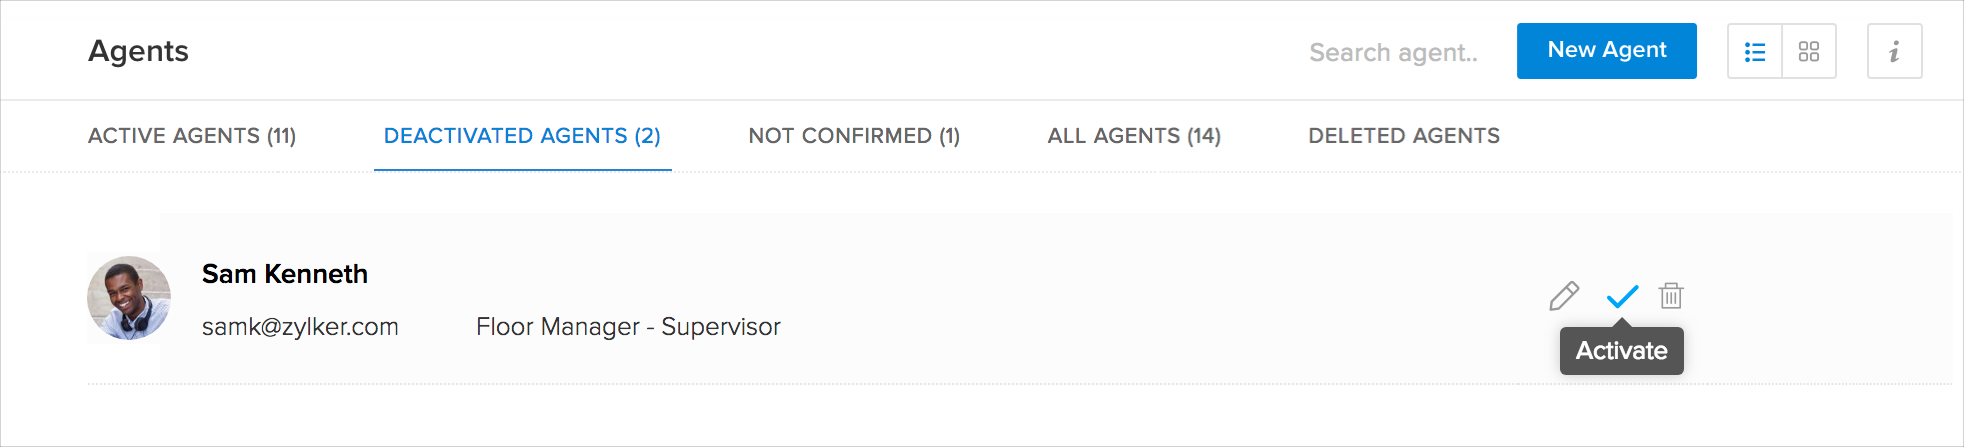This screenshot has height=447, width=1964.
Task: Click the samk@zylker.com email address
Action: point(300,327)
